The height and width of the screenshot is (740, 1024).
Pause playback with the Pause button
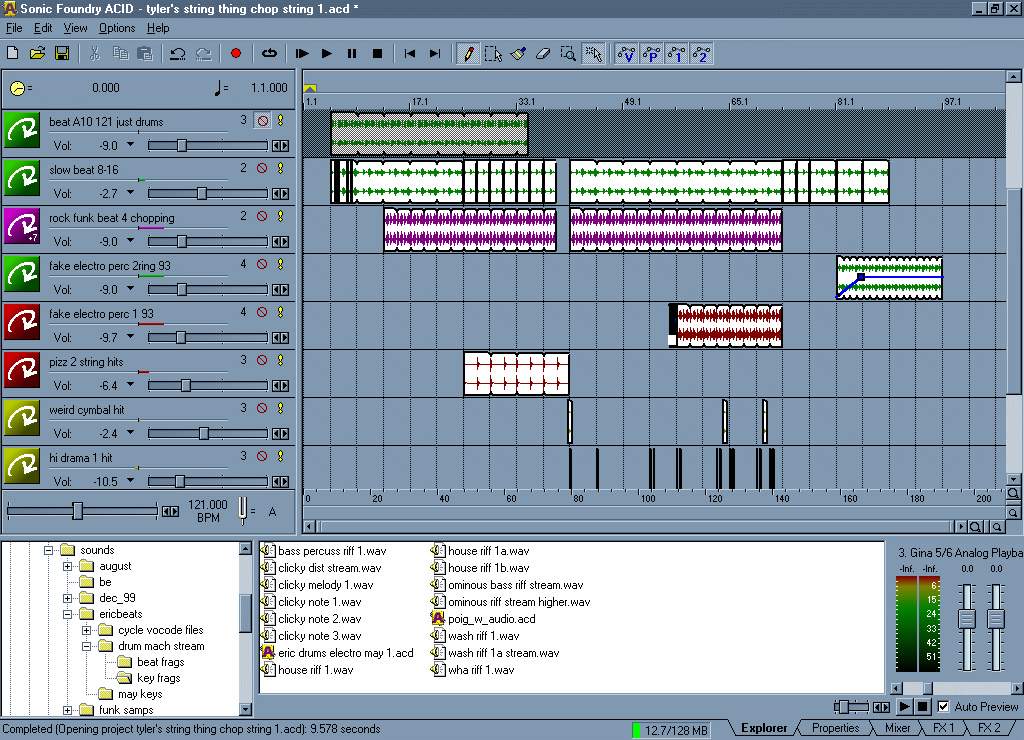tap(351, 54)
